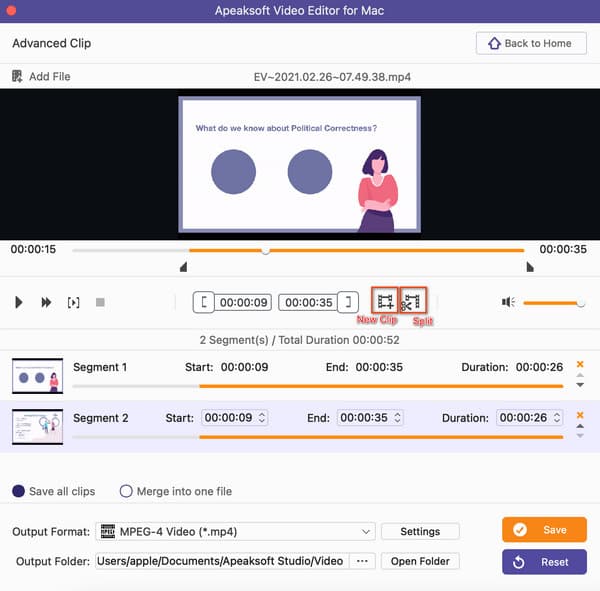
Task: Select Segment 2 thumbnail
Action: pos(38,427)
